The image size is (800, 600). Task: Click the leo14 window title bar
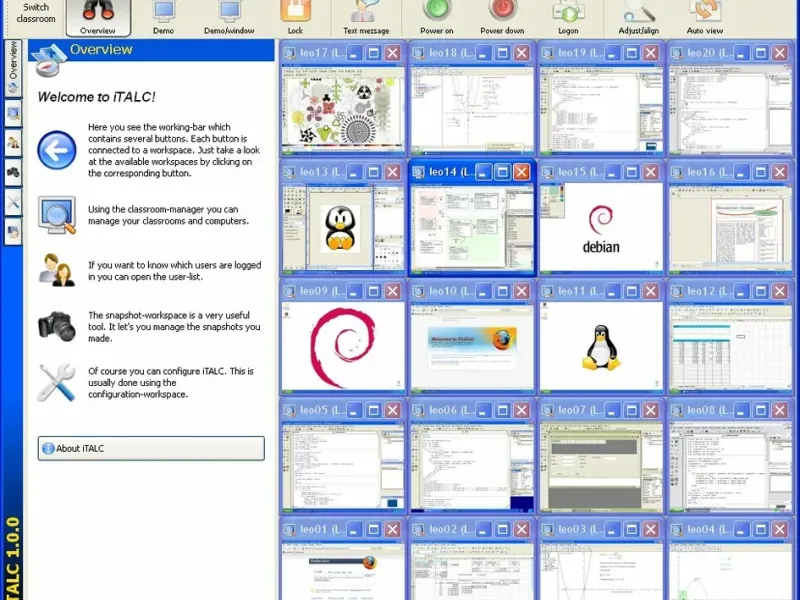(x=472, y=172)
